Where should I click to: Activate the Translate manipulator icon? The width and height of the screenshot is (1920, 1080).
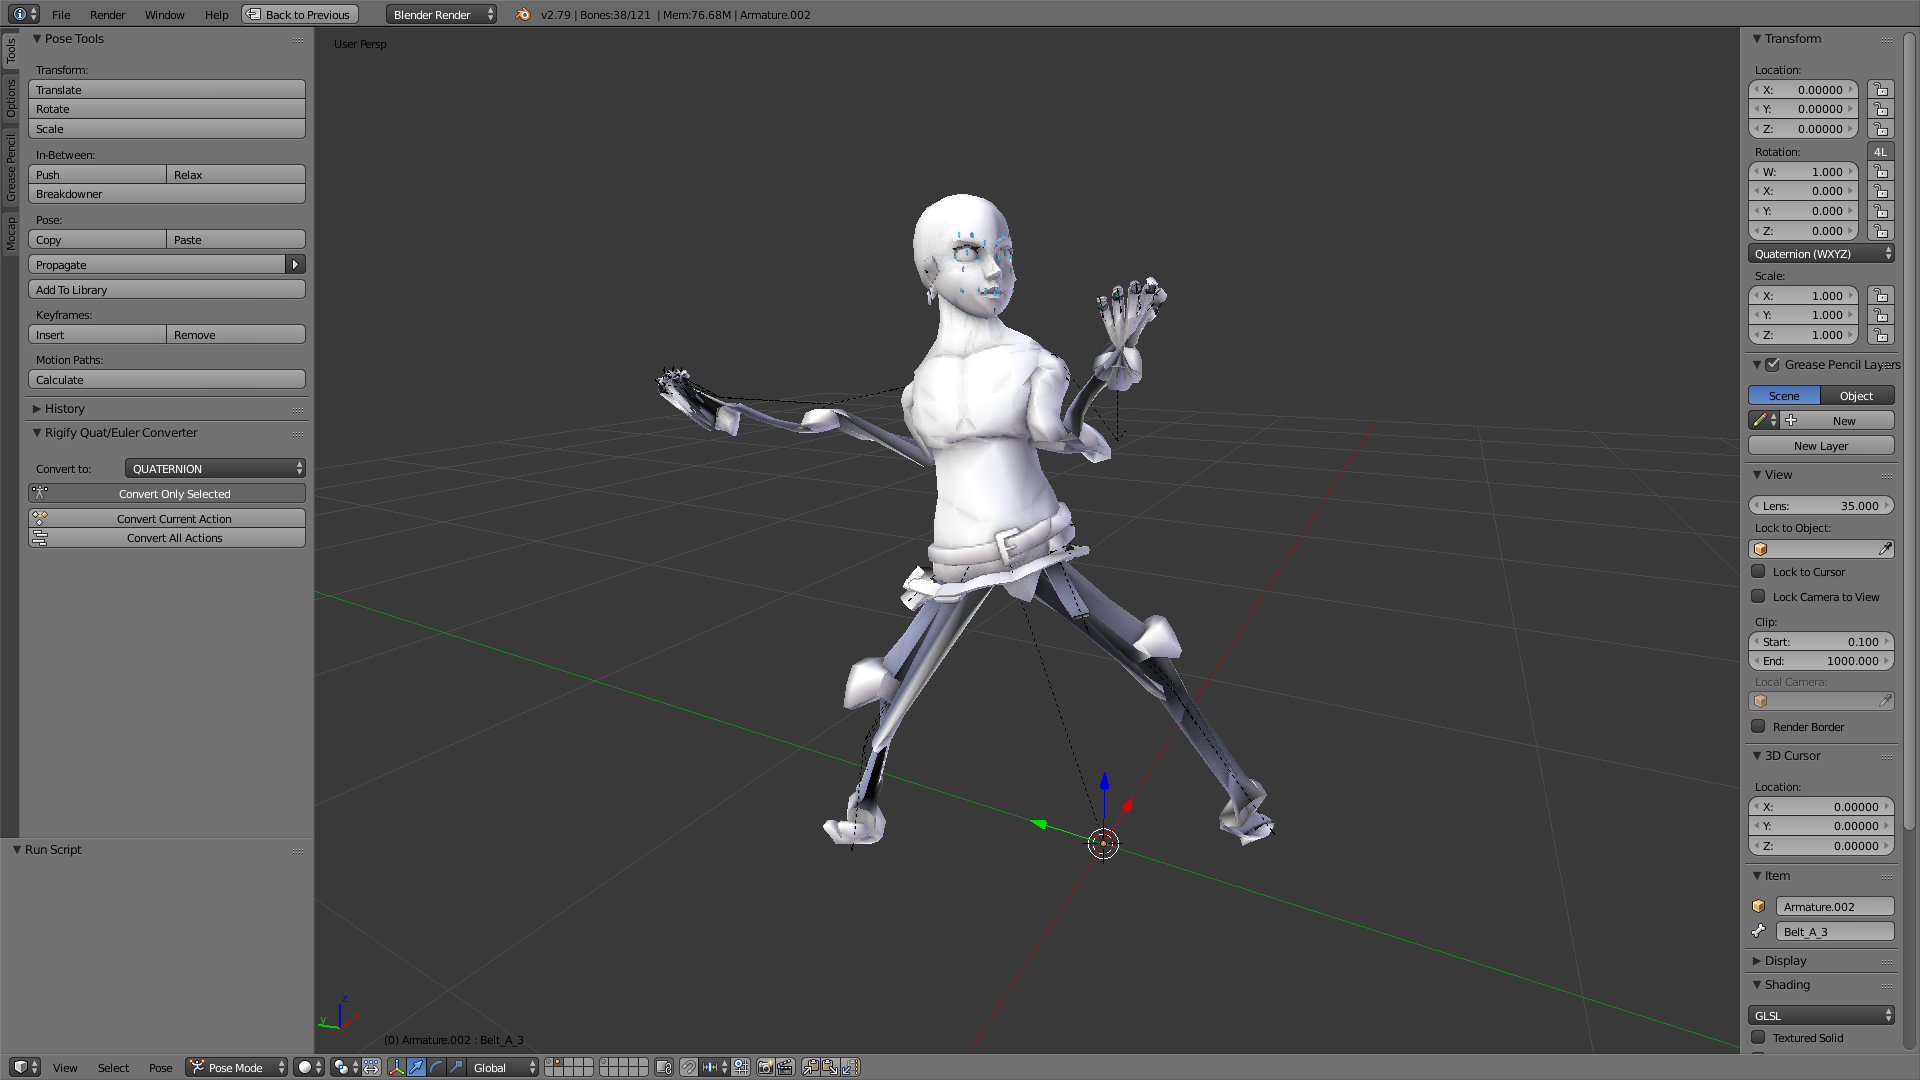click(x=416, y=1067)
